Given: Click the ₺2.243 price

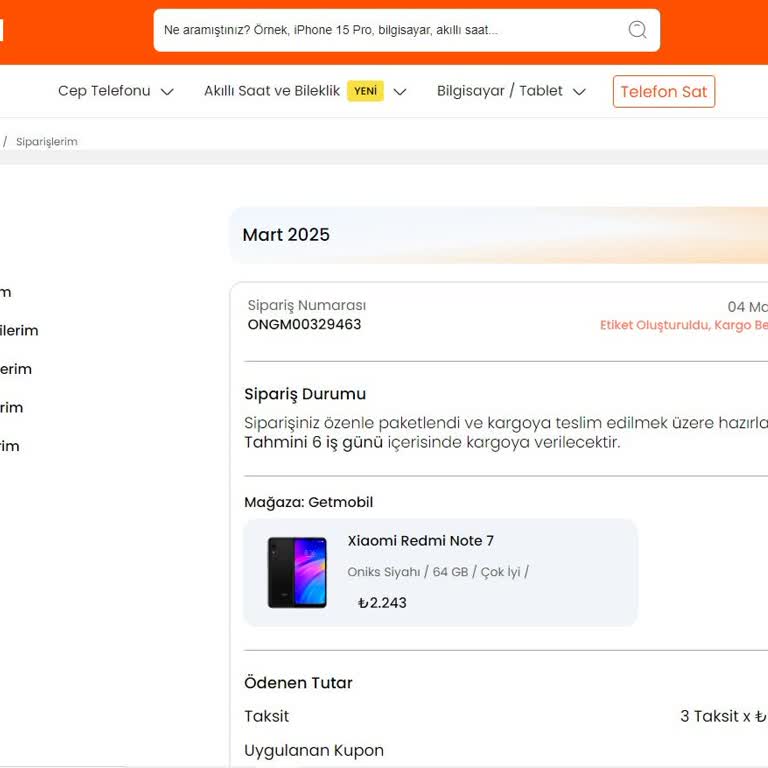Looking at the screenshot, I should [x=382, y=602].
